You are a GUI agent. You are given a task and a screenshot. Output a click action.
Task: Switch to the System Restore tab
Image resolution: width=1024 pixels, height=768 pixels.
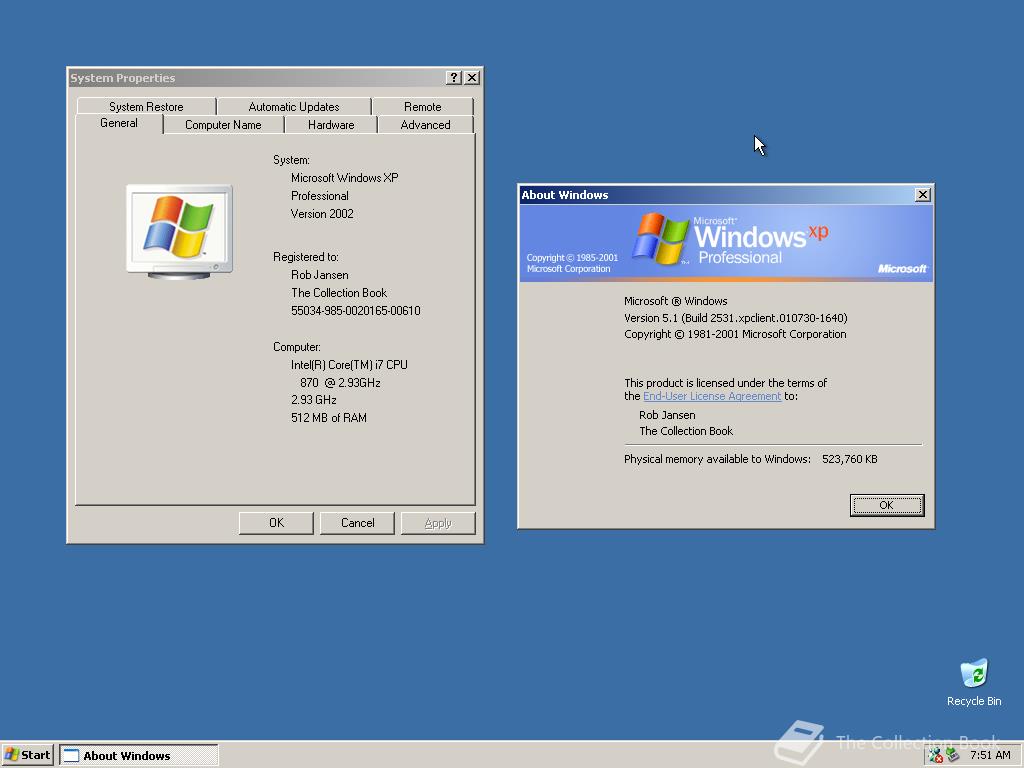click(146, 106)
